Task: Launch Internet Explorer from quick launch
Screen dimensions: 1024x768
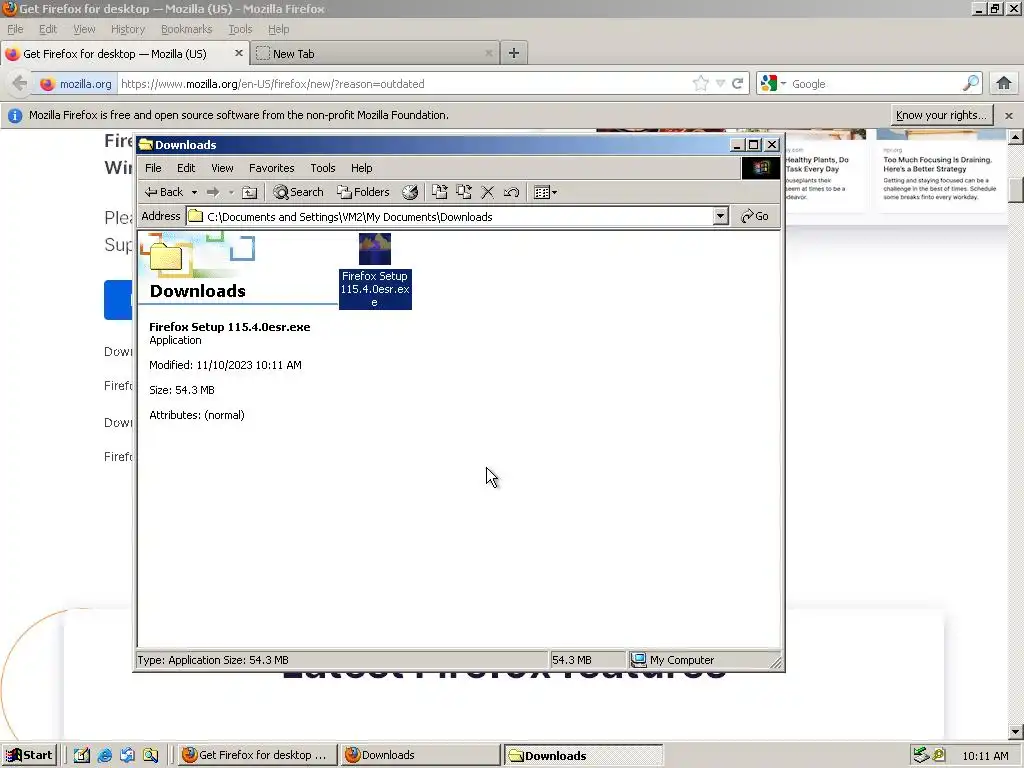Action: click(104, 755)
